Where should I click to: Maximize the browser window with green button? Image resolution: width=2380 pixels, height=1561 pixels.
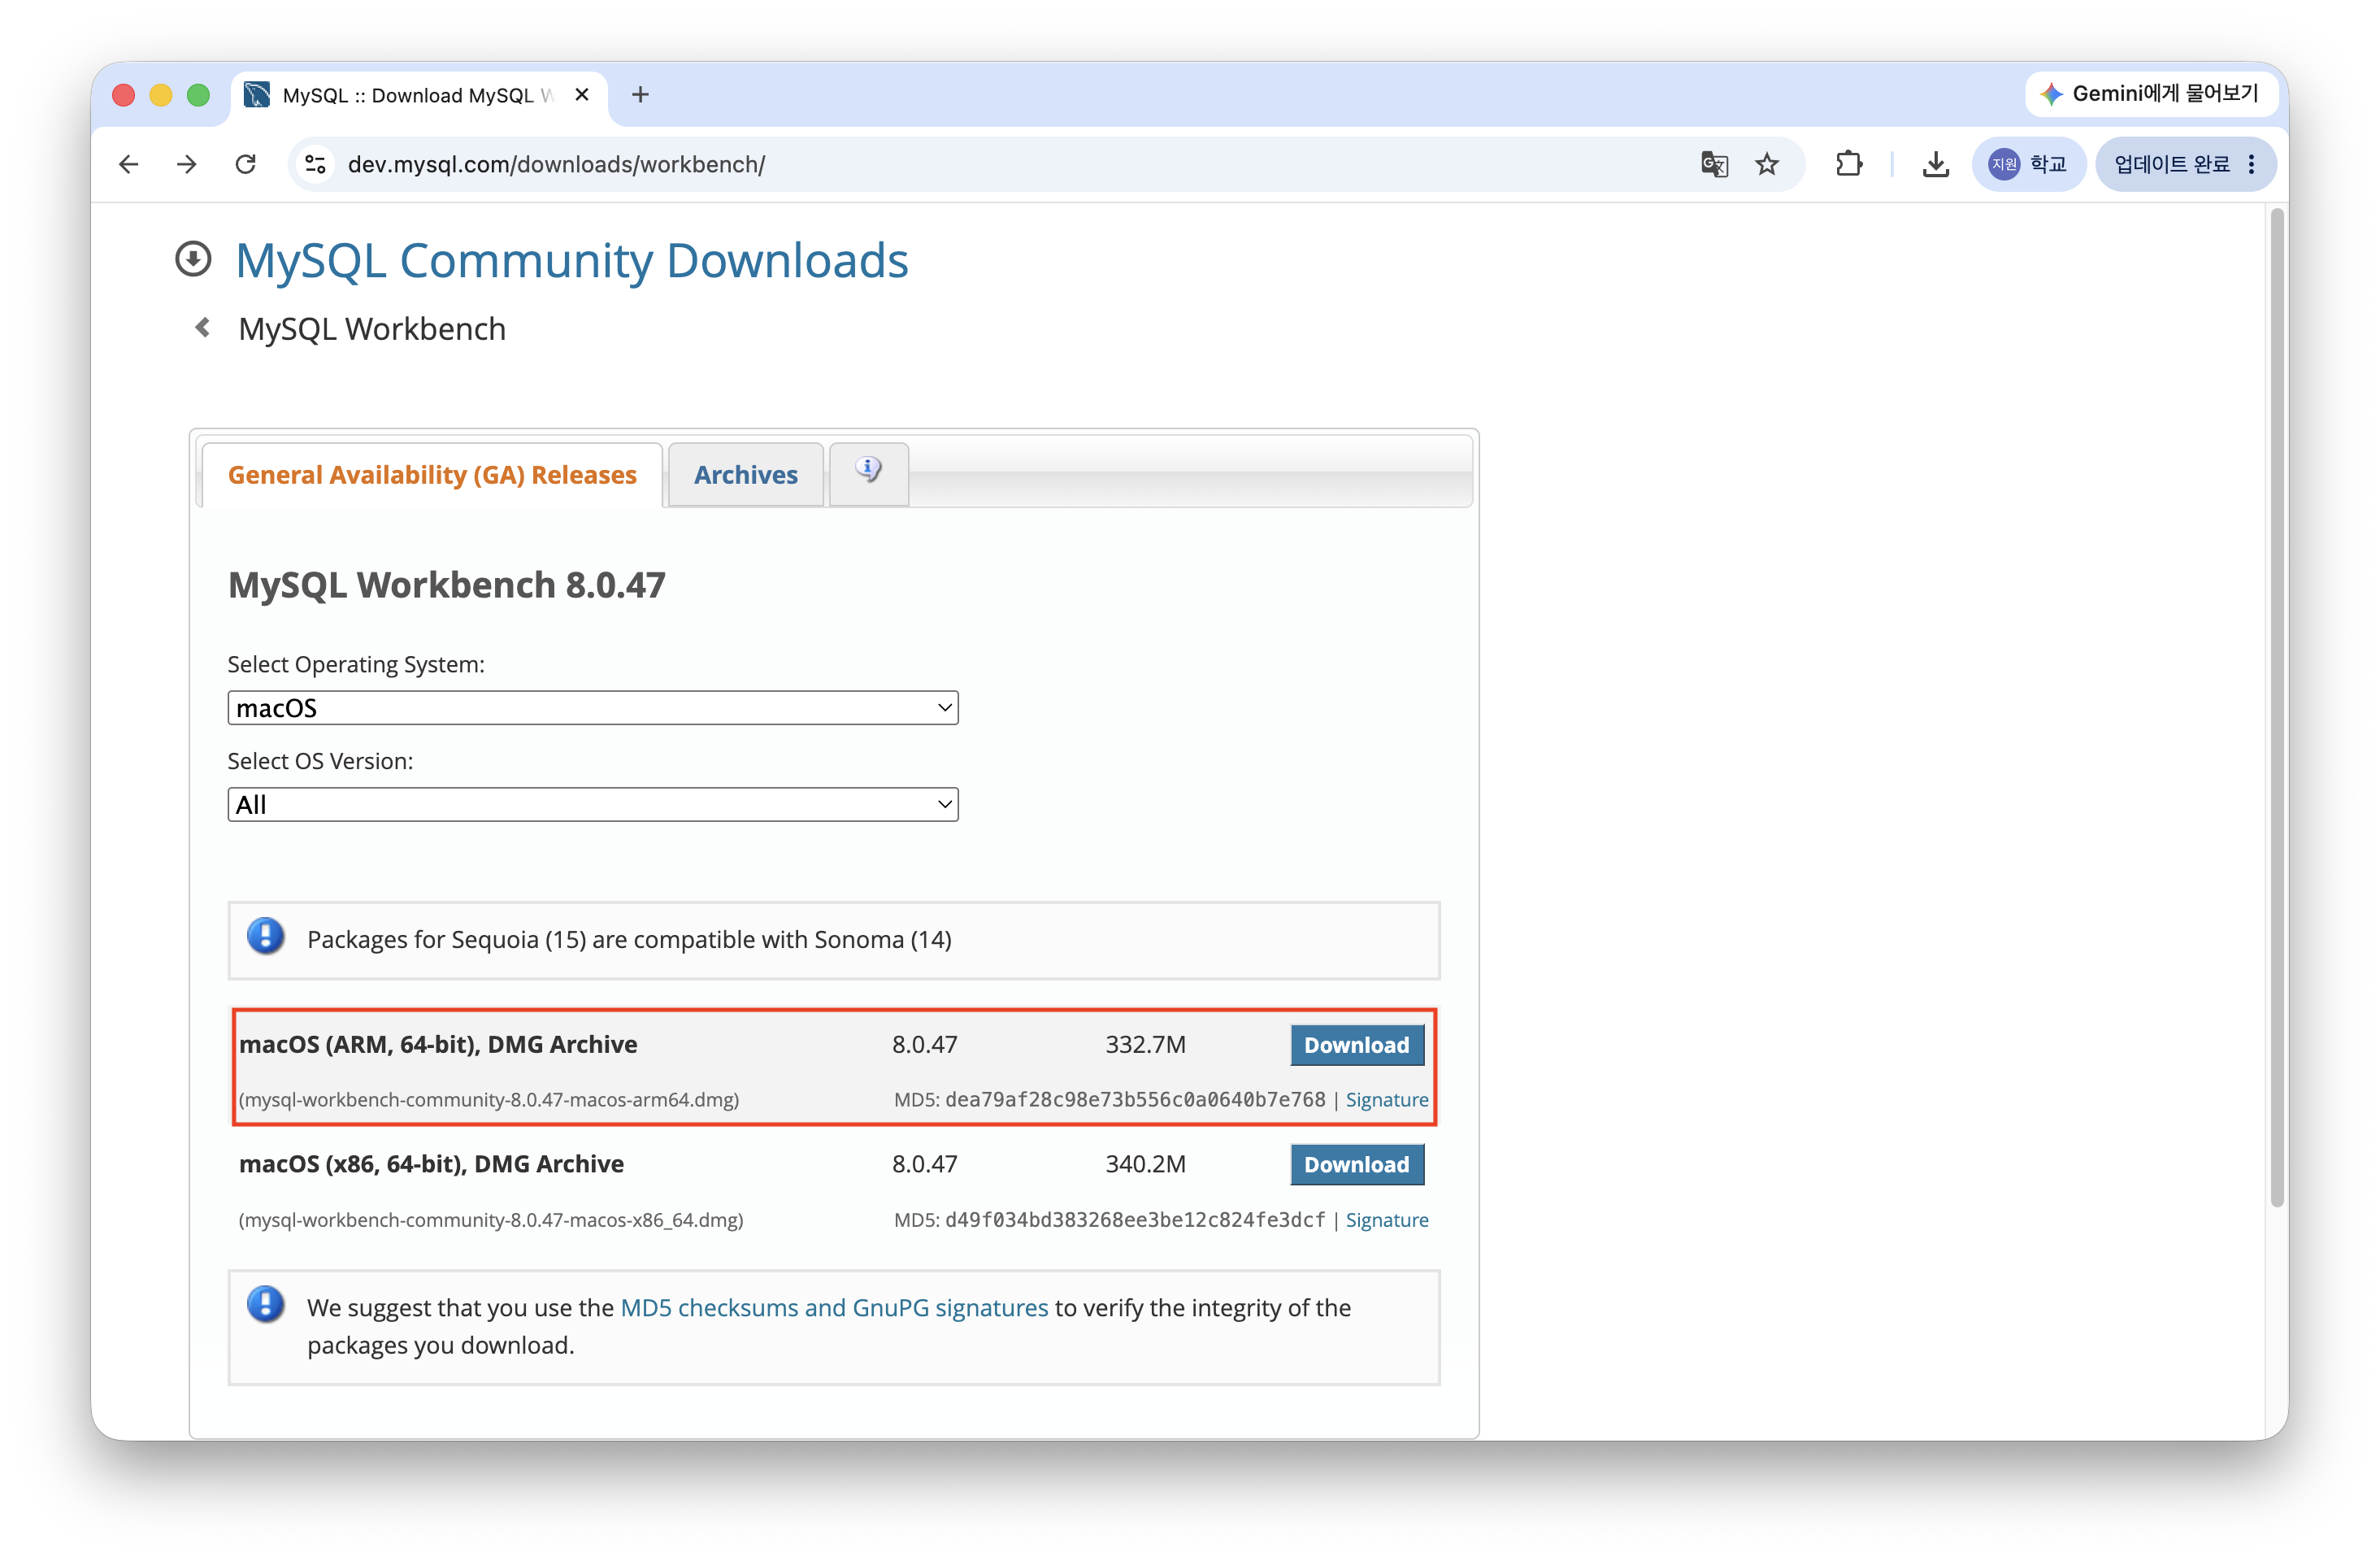point(199,95)
